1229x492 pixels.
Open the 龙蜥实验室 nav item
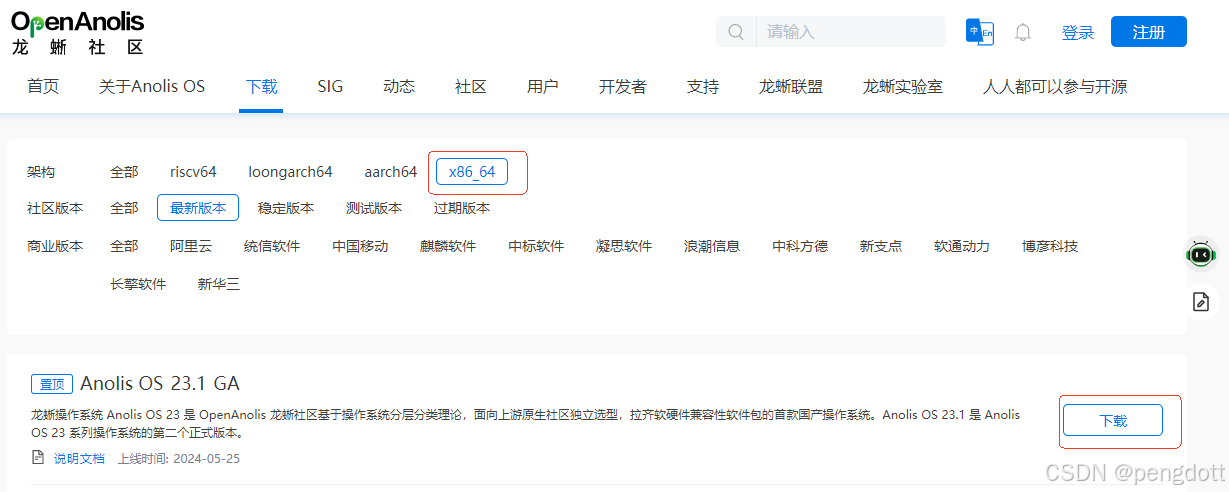click(x=903, y=87)
